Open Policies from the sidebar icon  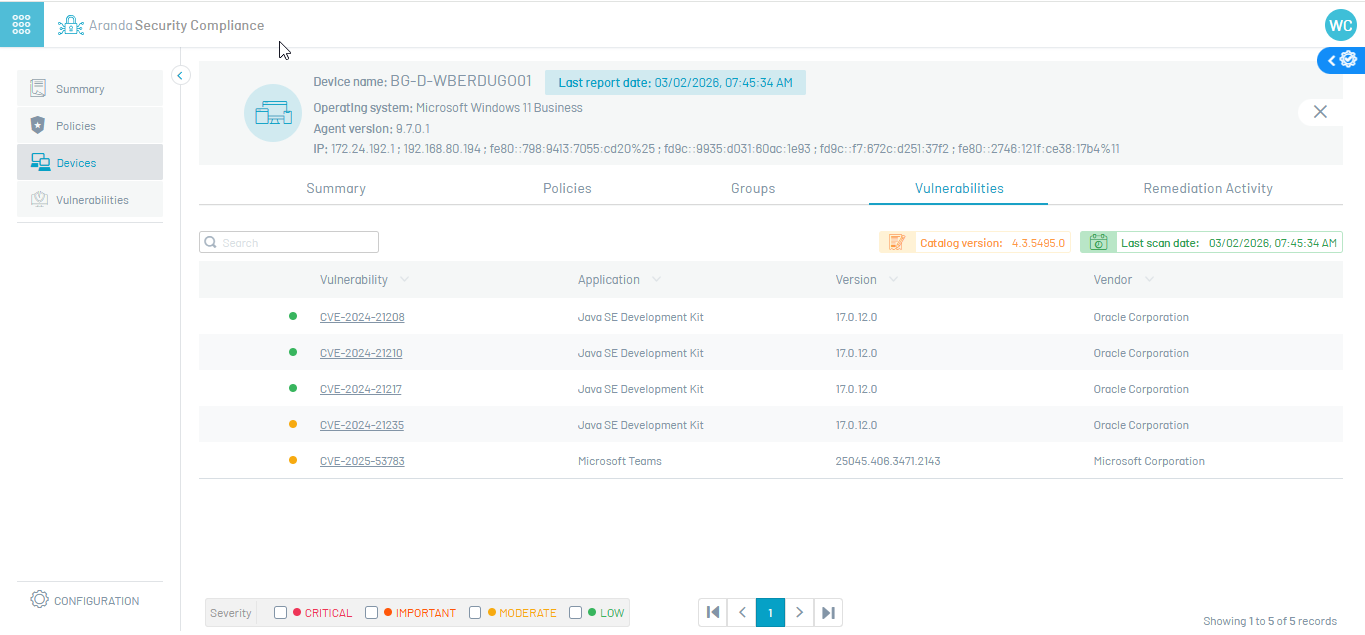click(39, 126)
